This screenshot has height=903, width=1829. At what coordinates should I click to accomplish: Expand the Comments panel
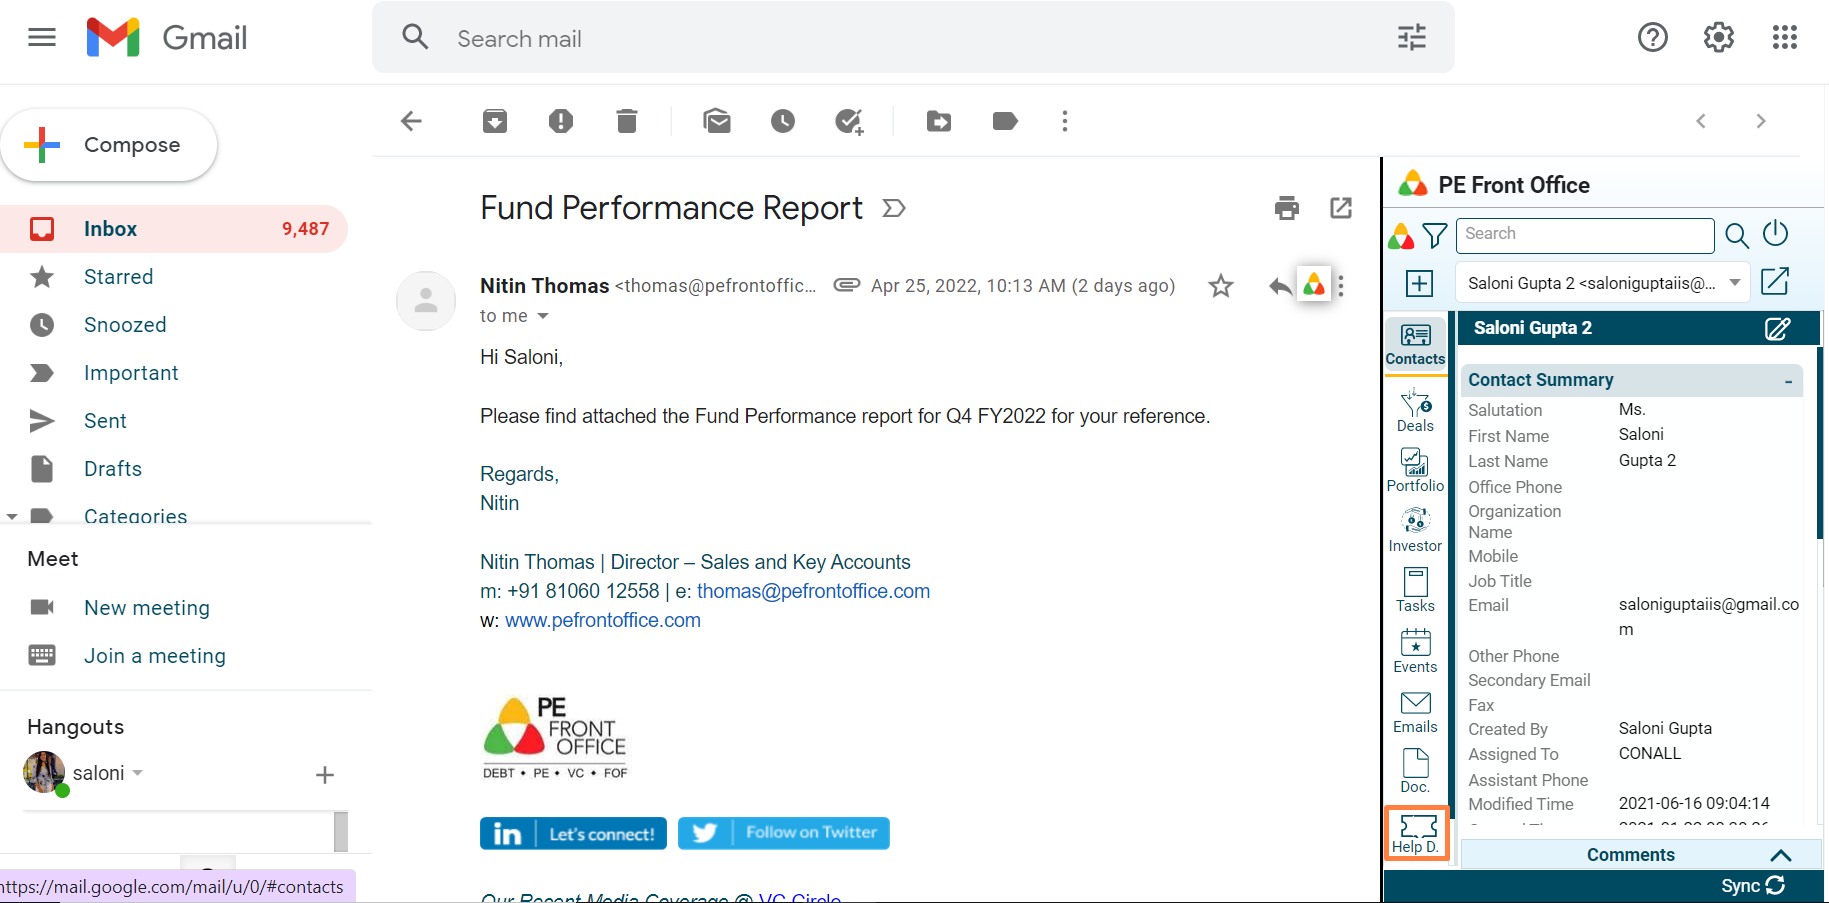tap(1780, 855)
